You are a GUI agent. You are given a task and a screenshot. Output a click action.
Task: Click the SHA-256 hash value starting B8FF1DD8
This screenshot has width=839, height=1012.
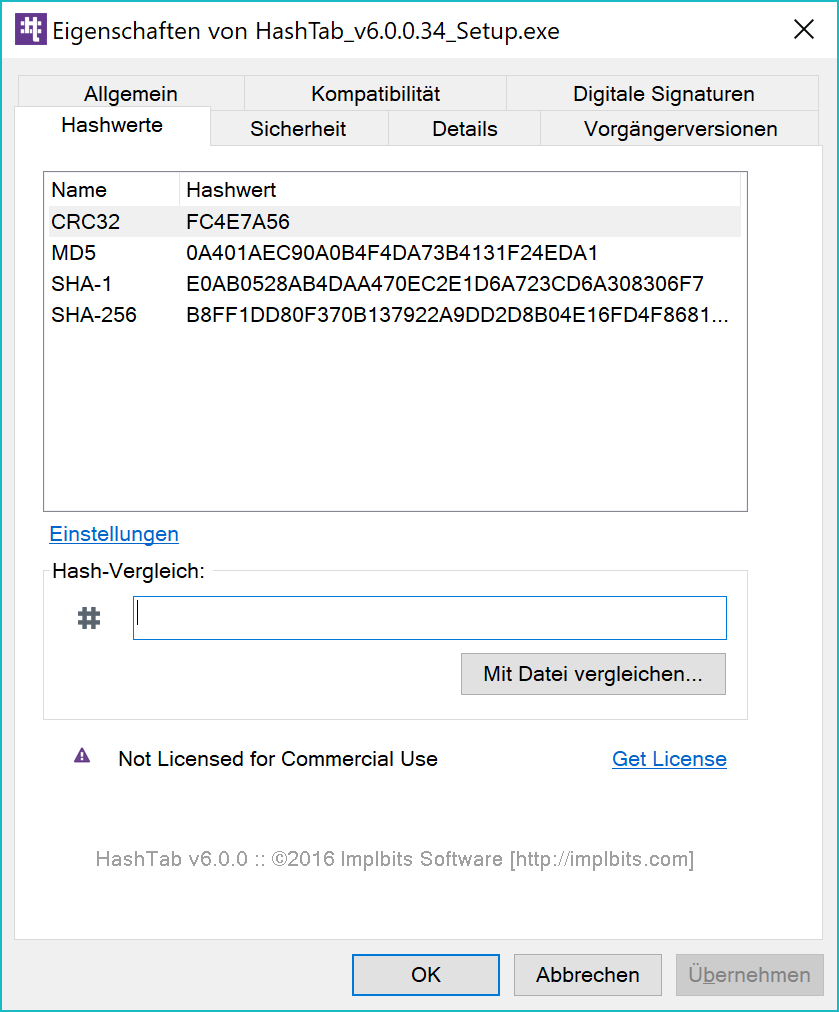(x=457, y=315)
